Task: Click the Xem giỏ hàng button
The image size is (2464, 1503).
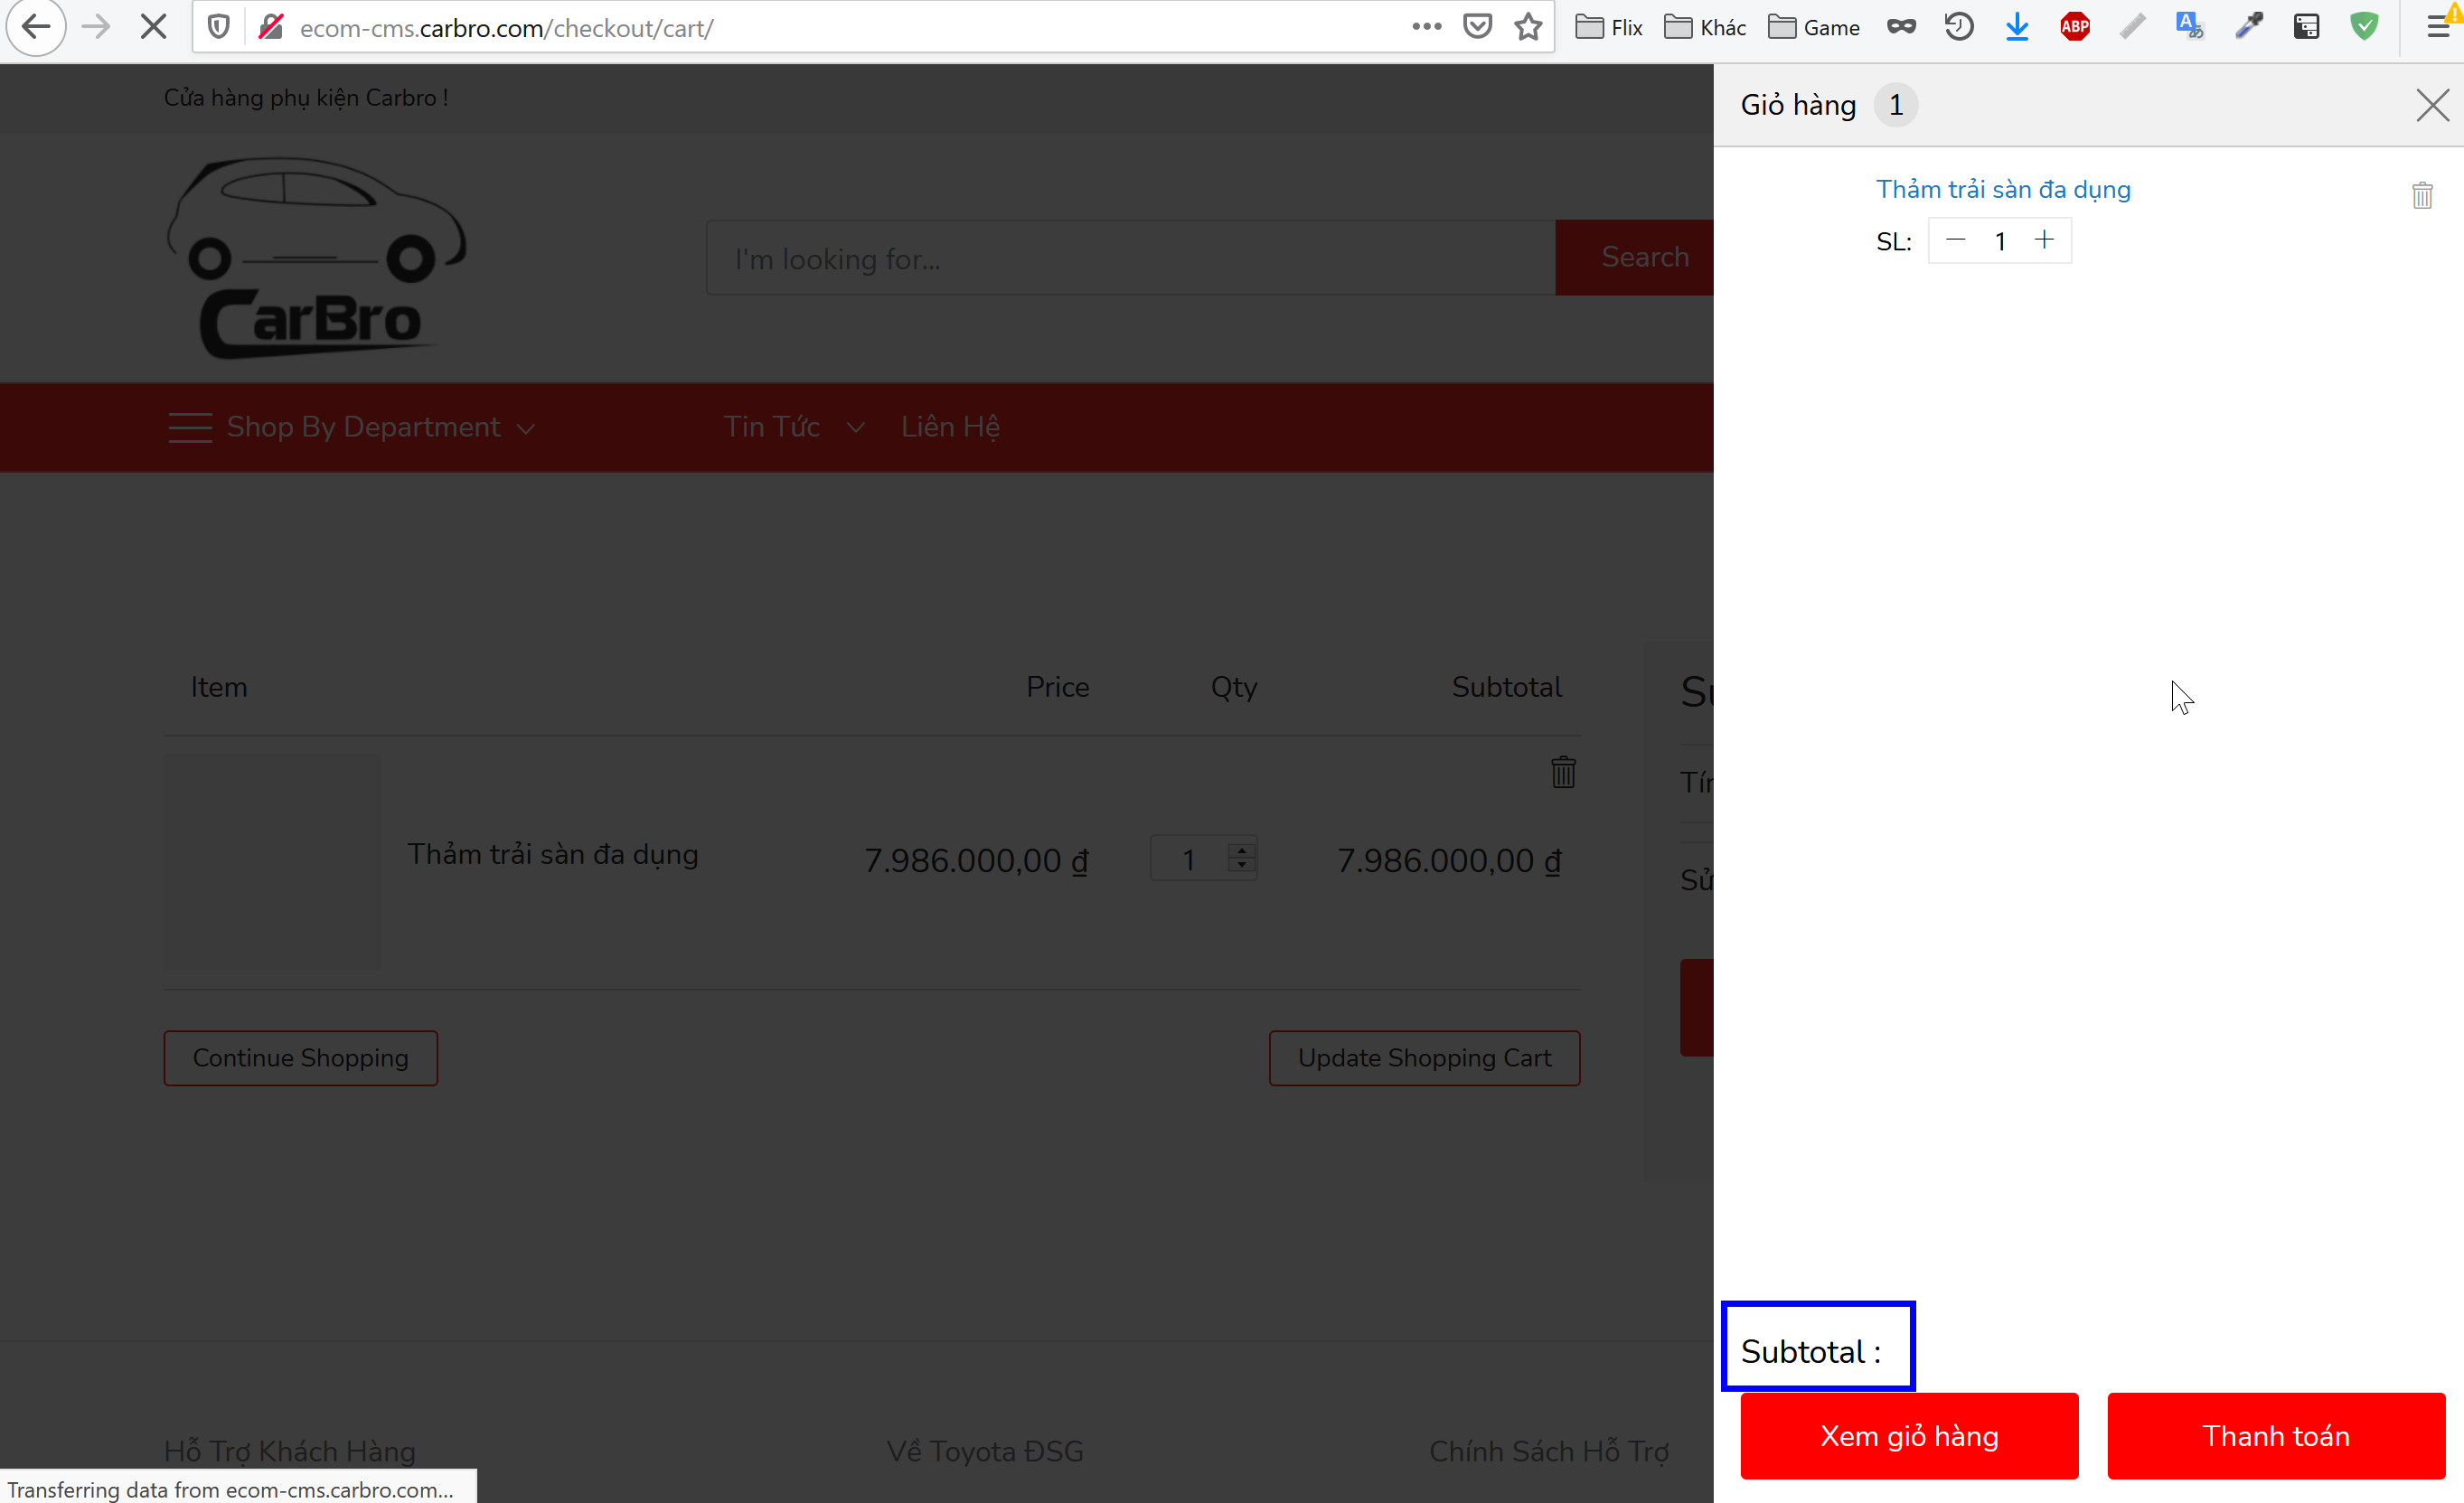Action: (1909, 1435)
